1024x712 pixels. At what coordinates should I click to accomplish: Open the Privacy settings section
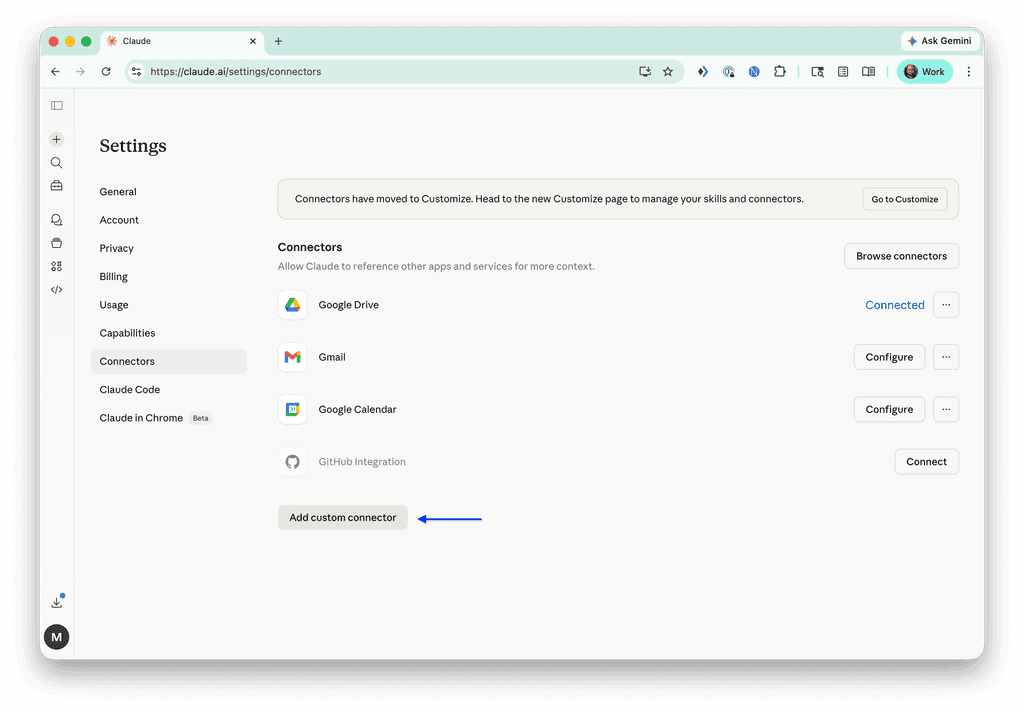tap(116, 248)
